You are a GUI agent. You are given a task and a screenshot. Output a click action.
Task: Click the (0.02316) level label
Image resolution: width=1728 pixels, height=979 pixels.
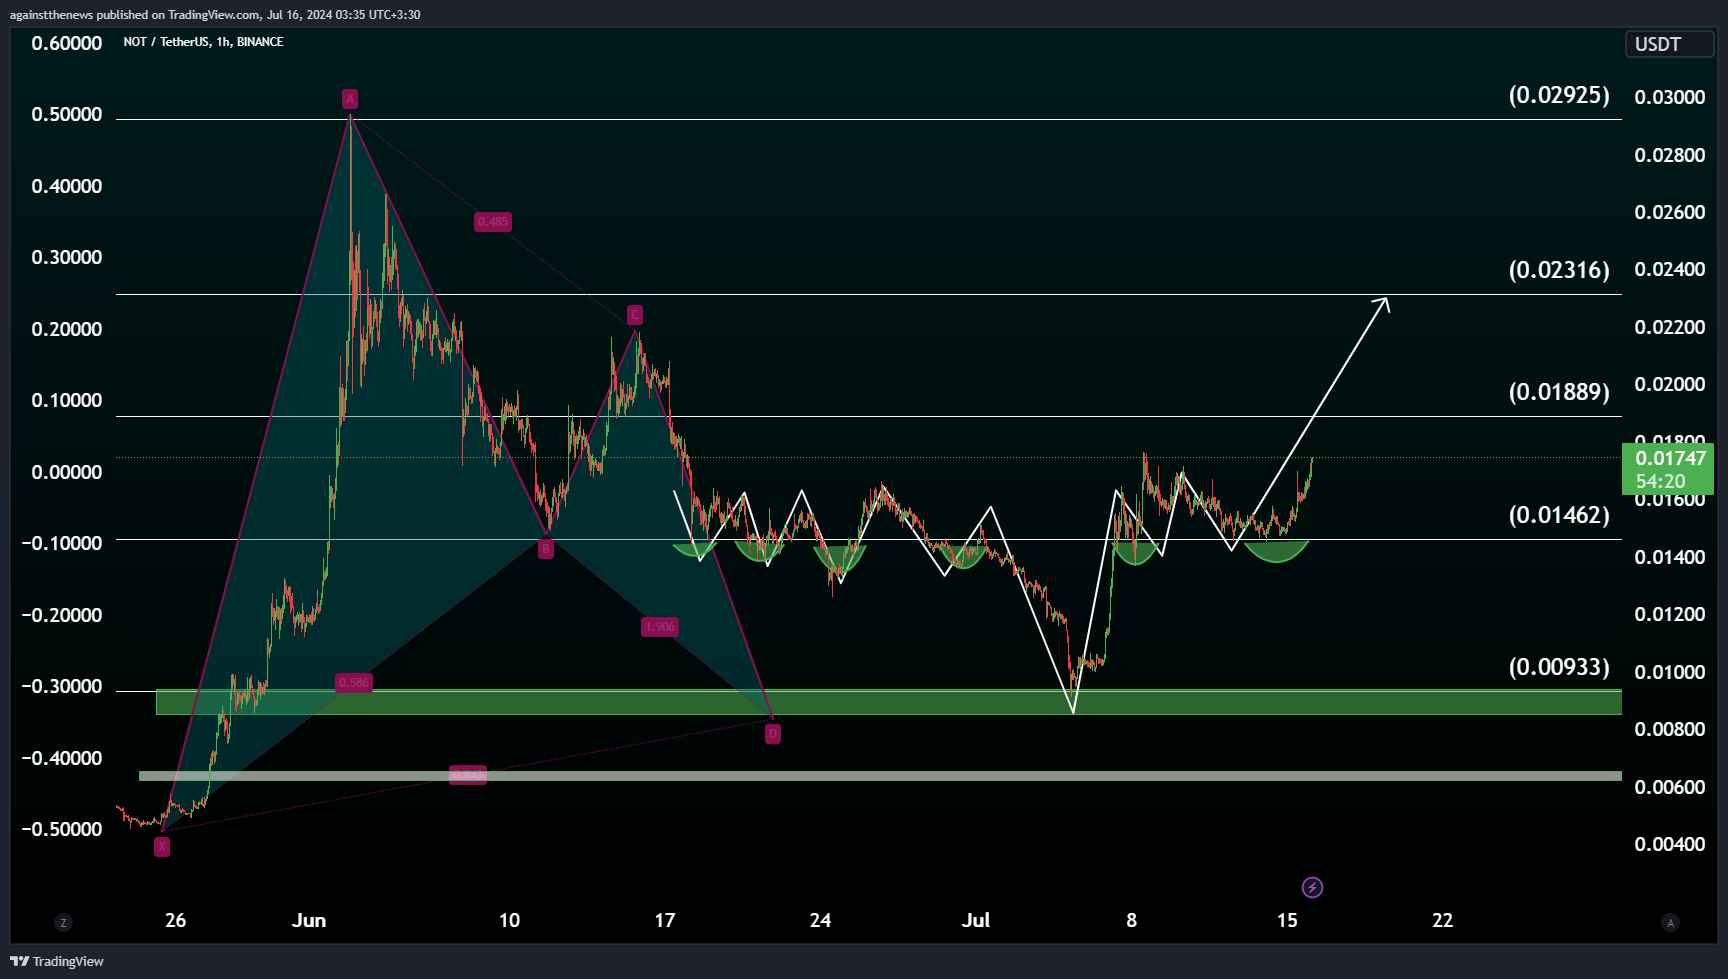[x=1559, y=270]
